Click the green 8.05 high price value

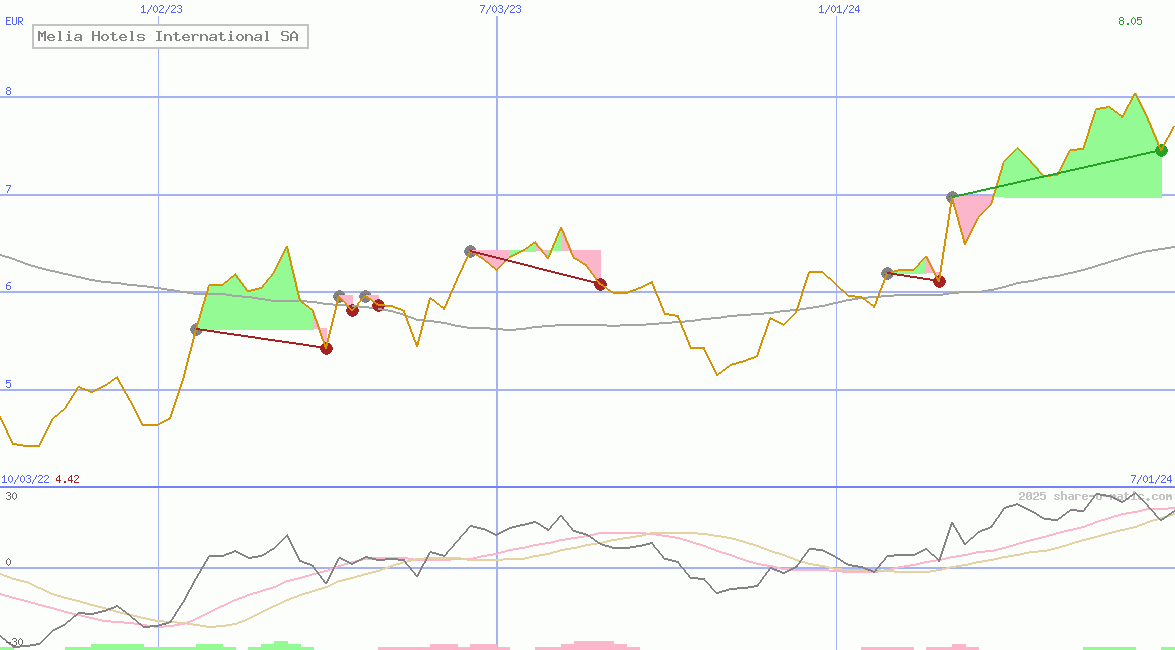click(1130, 21)
